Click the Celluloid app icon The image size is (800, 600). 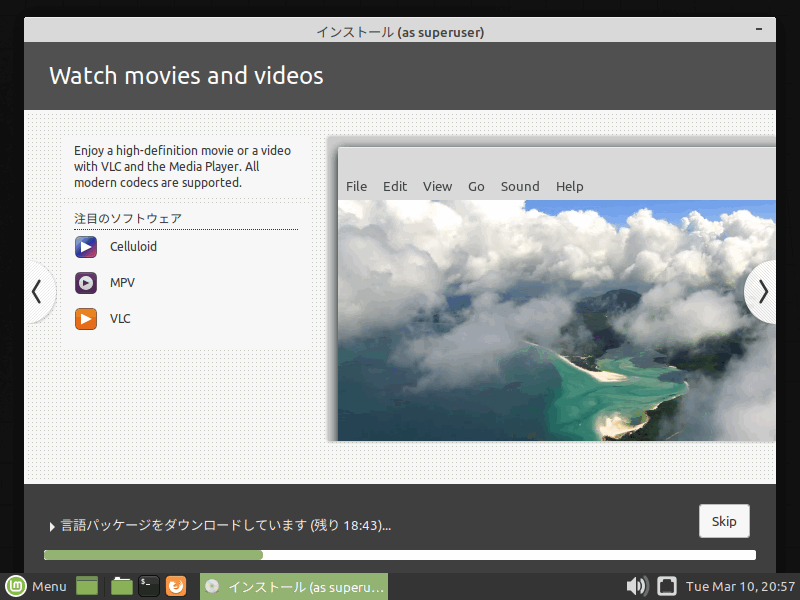[x=86, y=247]
